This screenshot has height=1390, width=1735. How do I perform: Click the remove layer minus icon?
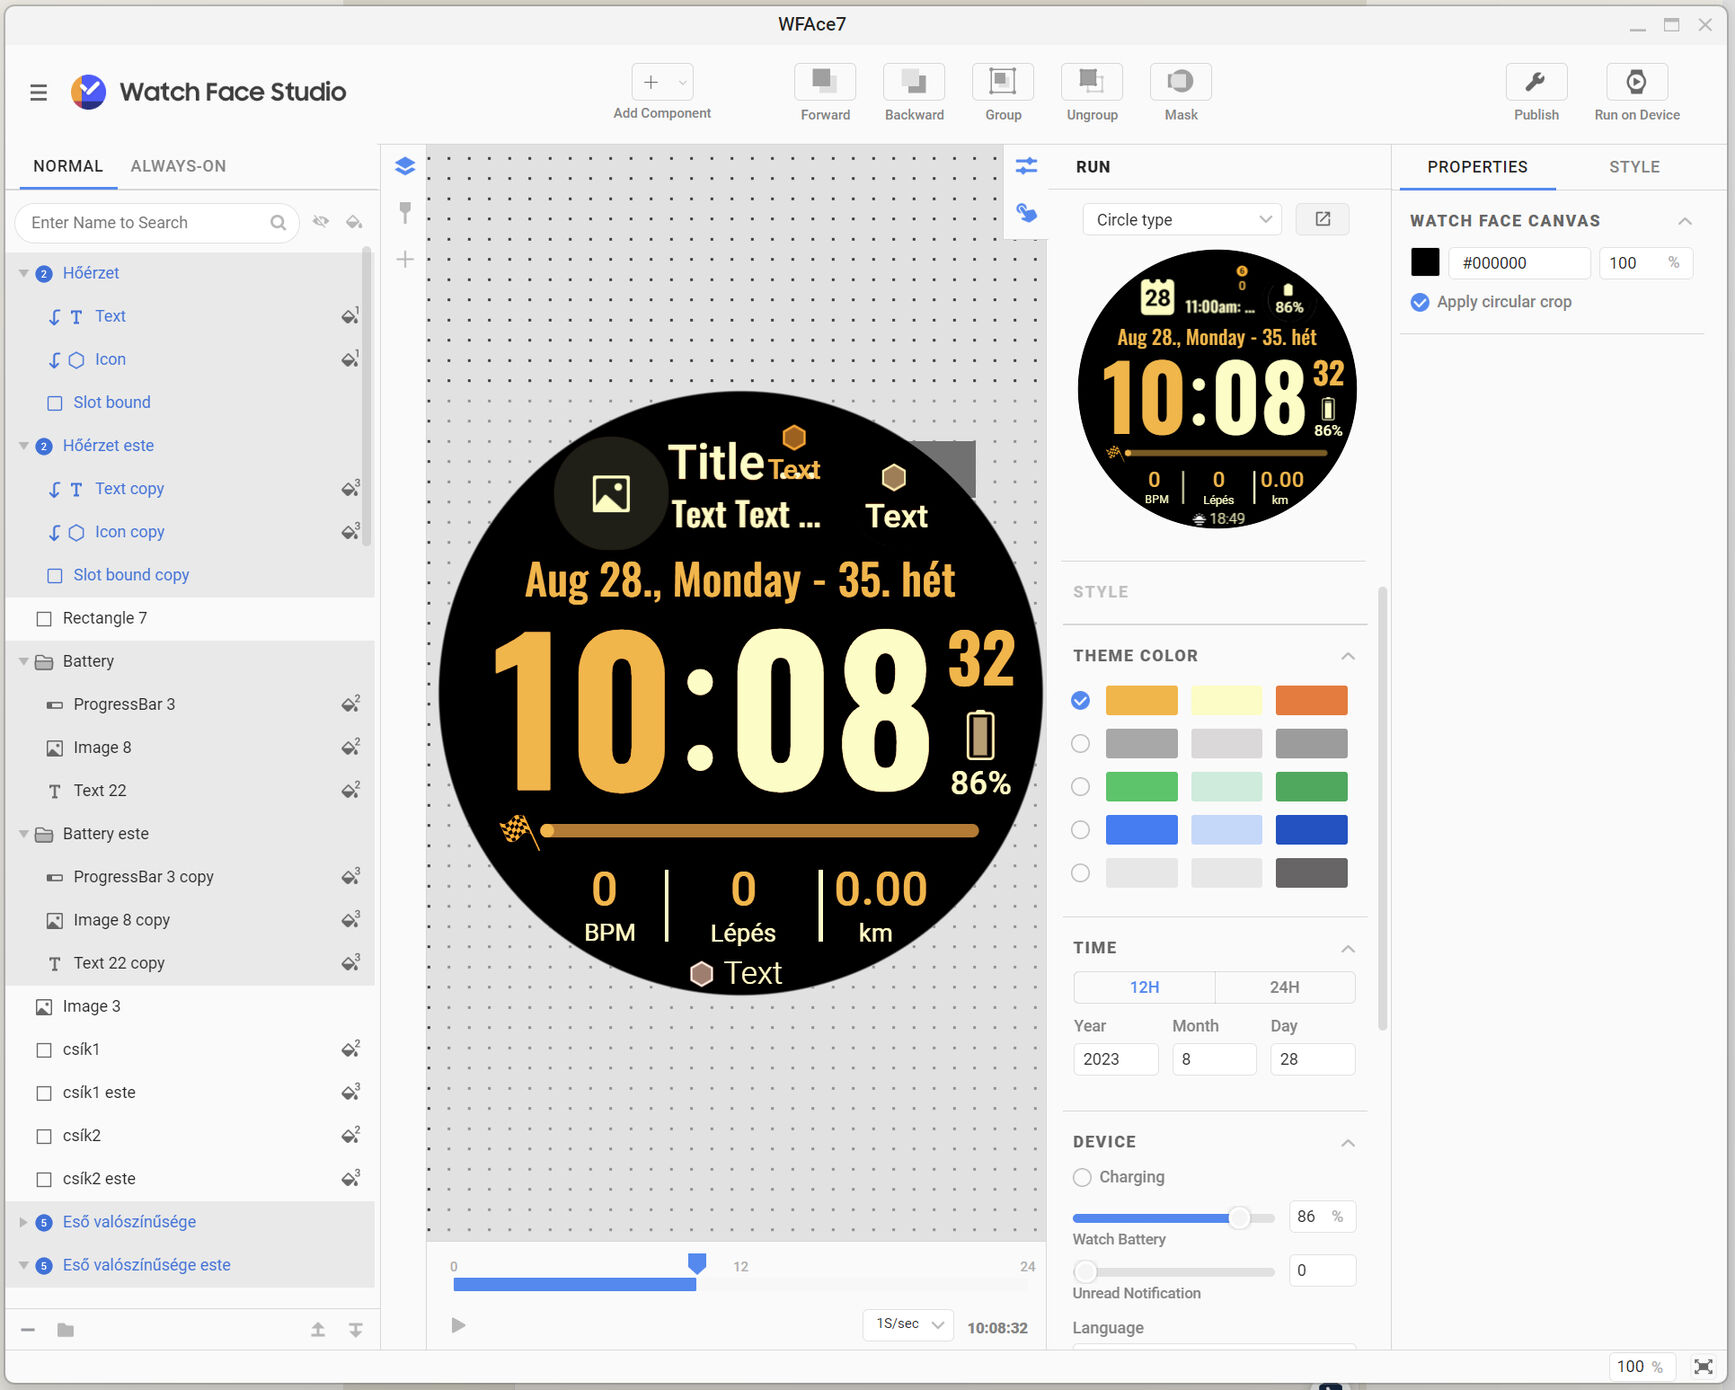[x=28, y=1330]
